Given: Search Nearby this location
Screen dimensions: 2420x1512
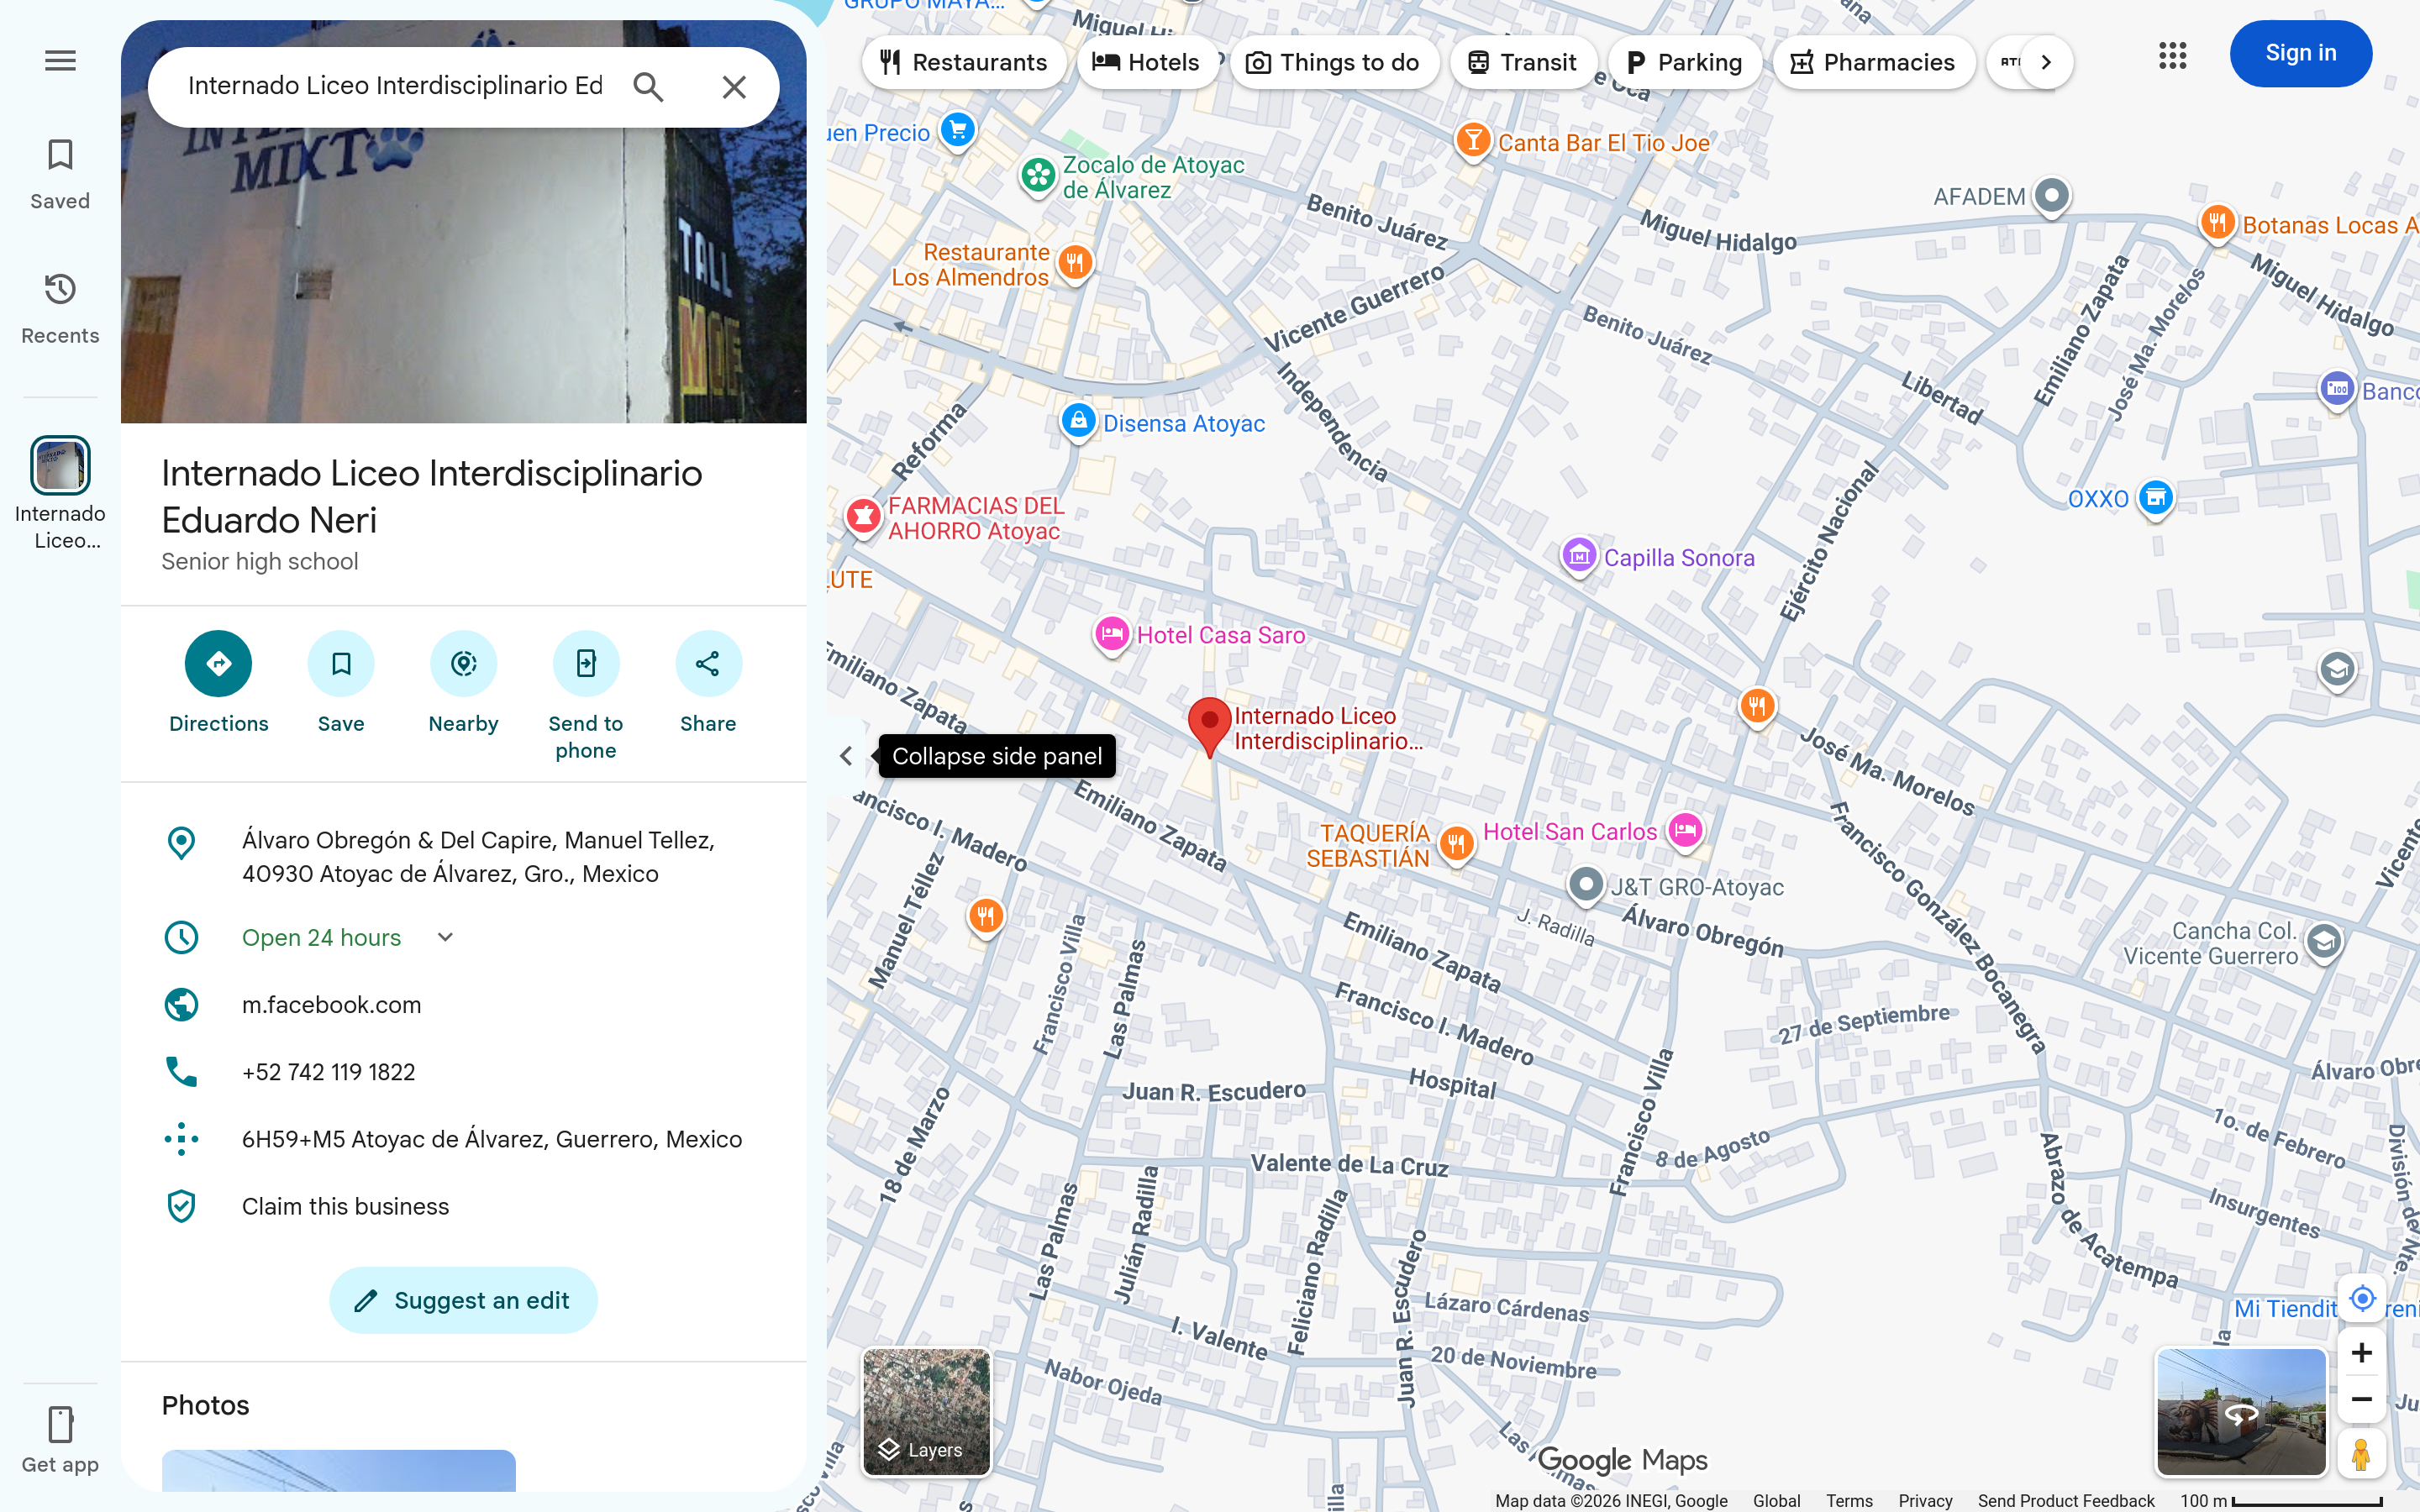Looking at the screenshot, I should click(463, 683).
